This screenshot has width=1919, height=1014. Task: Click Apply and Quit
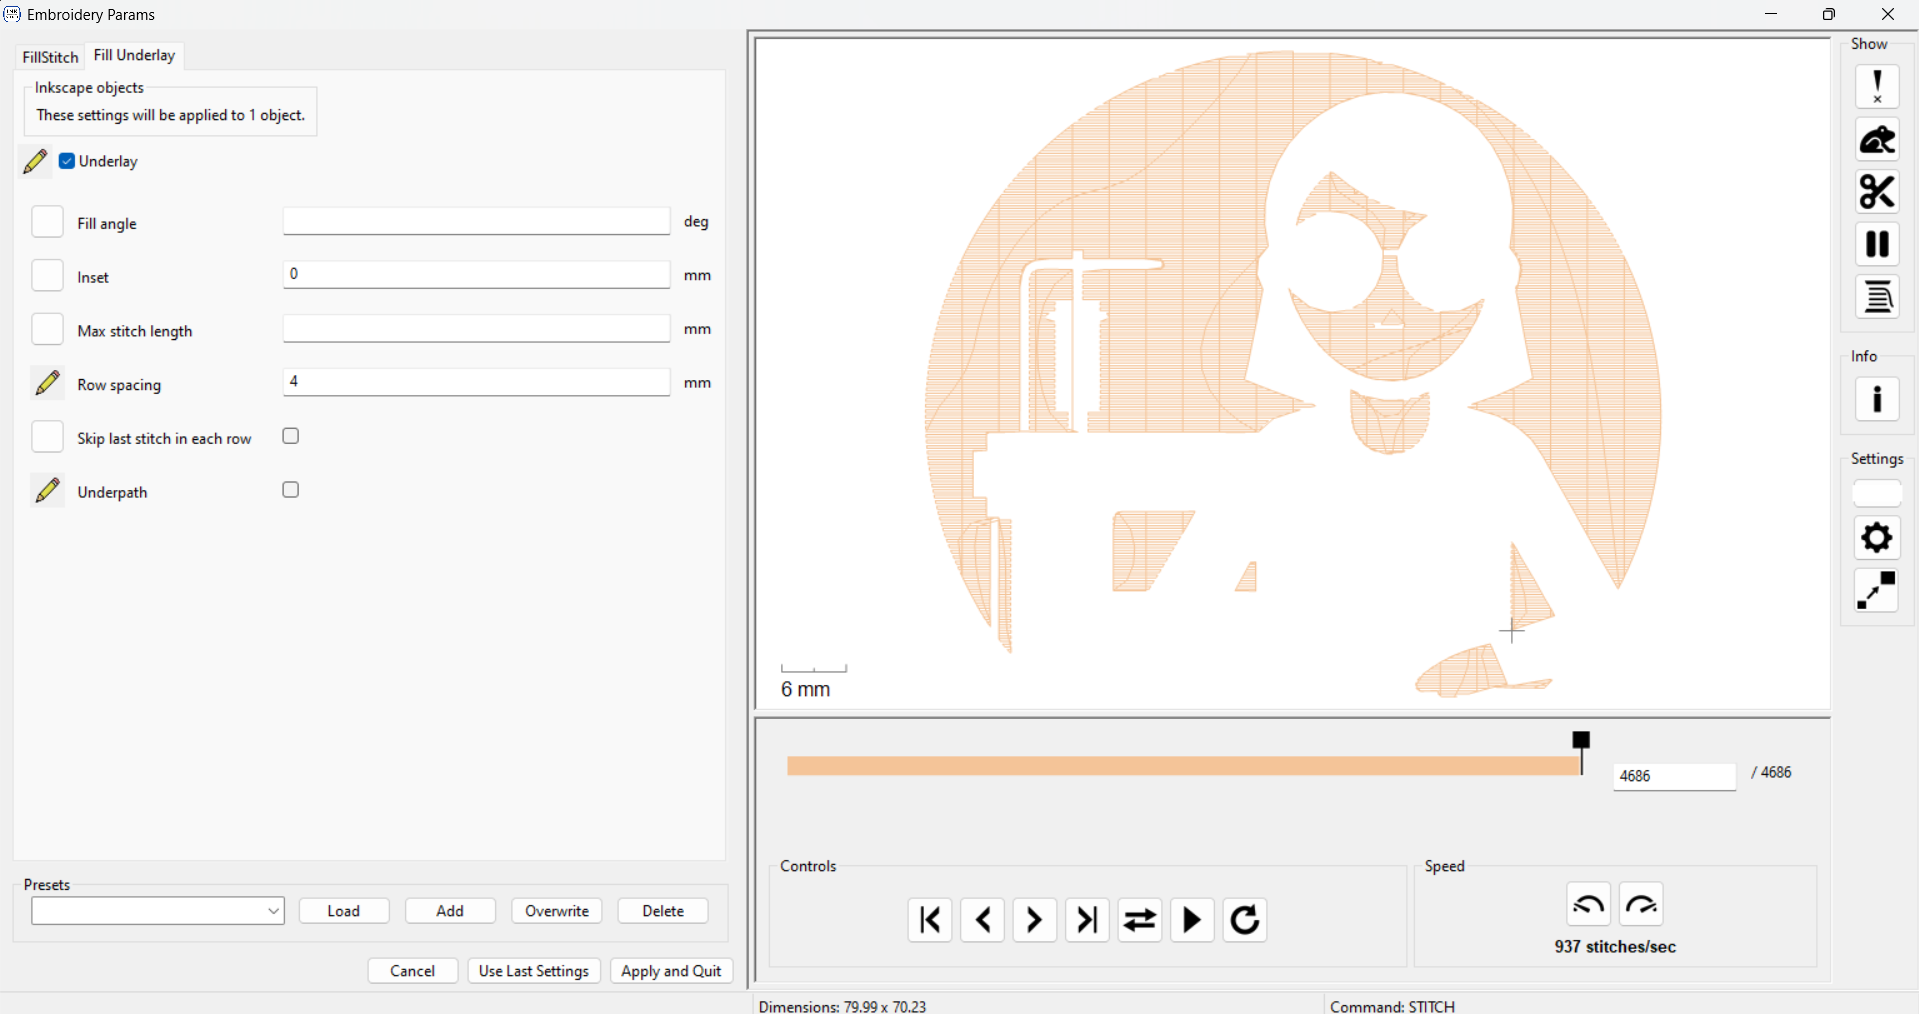pyautogui.click(x=672, y=971)
